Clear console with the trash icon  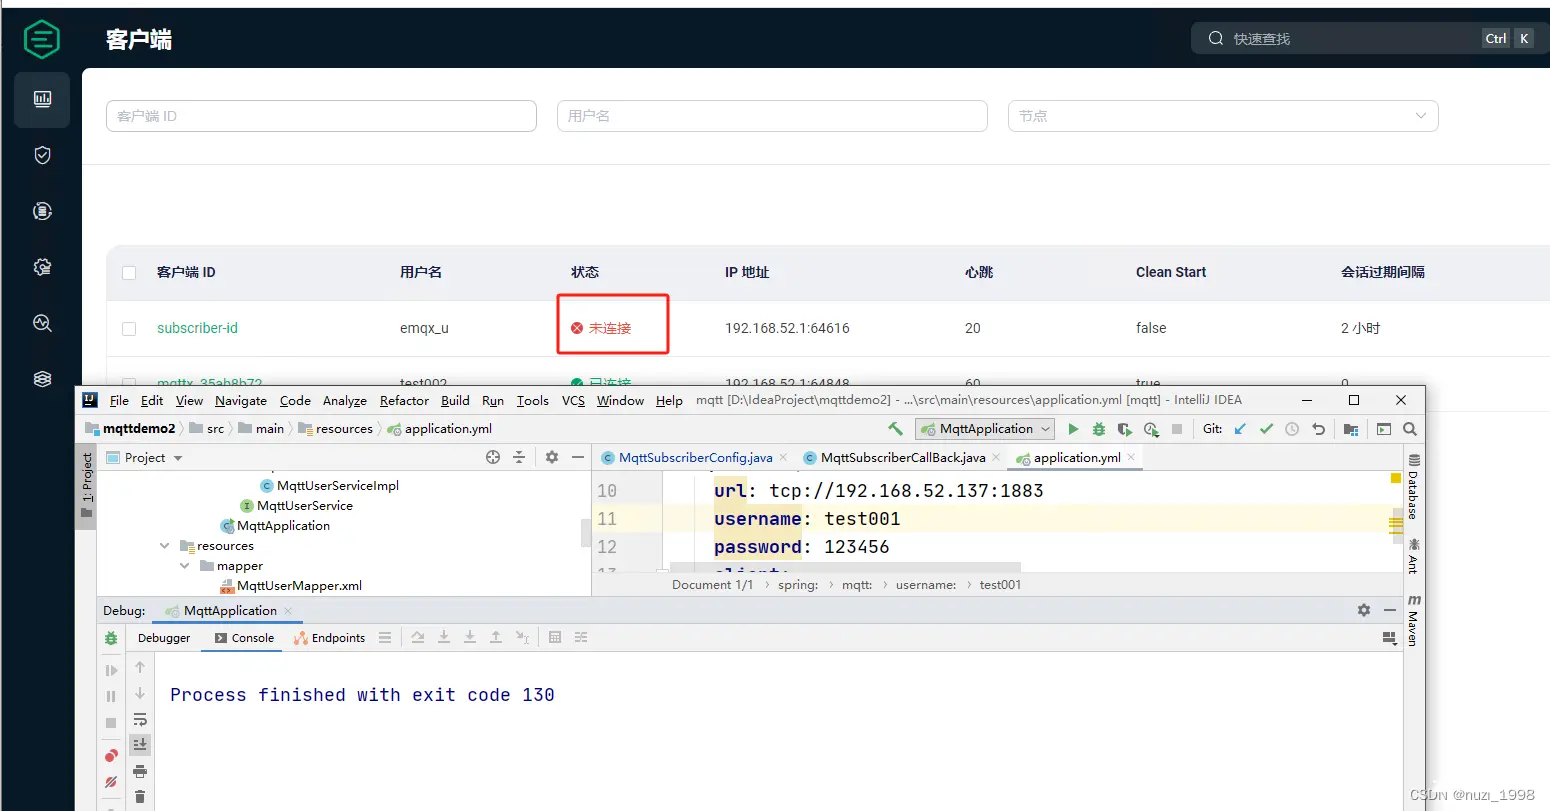coord(140,797)
